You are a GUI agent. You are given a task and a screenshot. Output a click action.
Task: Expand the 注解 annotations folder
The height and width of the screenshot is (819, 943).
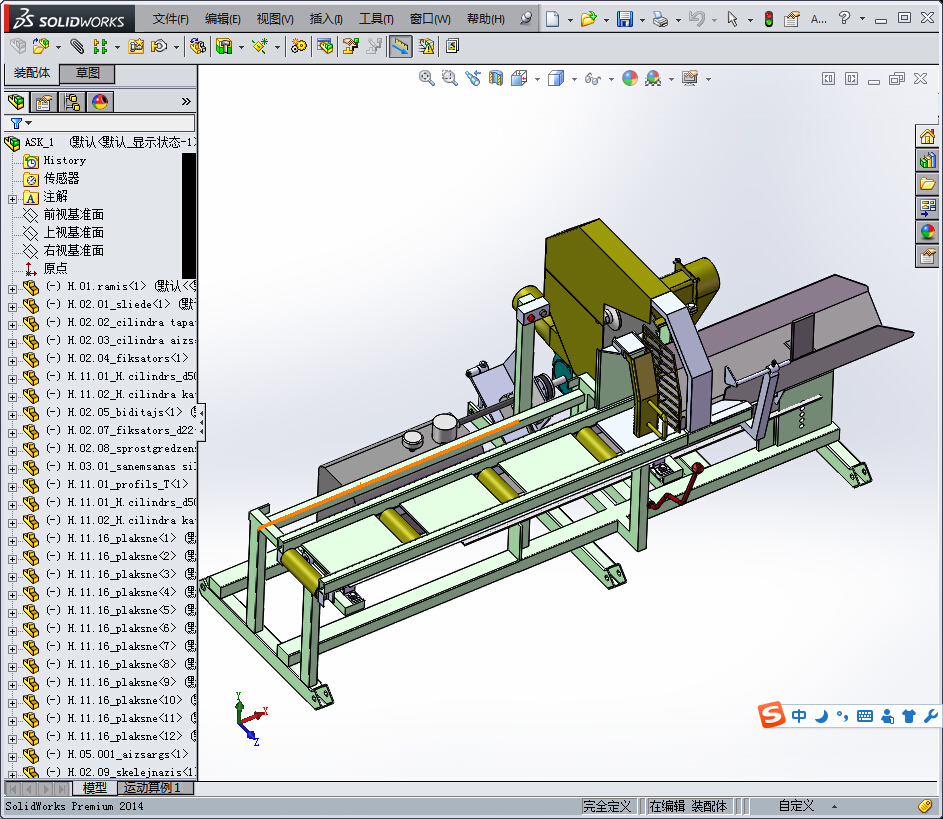[12, 198]
